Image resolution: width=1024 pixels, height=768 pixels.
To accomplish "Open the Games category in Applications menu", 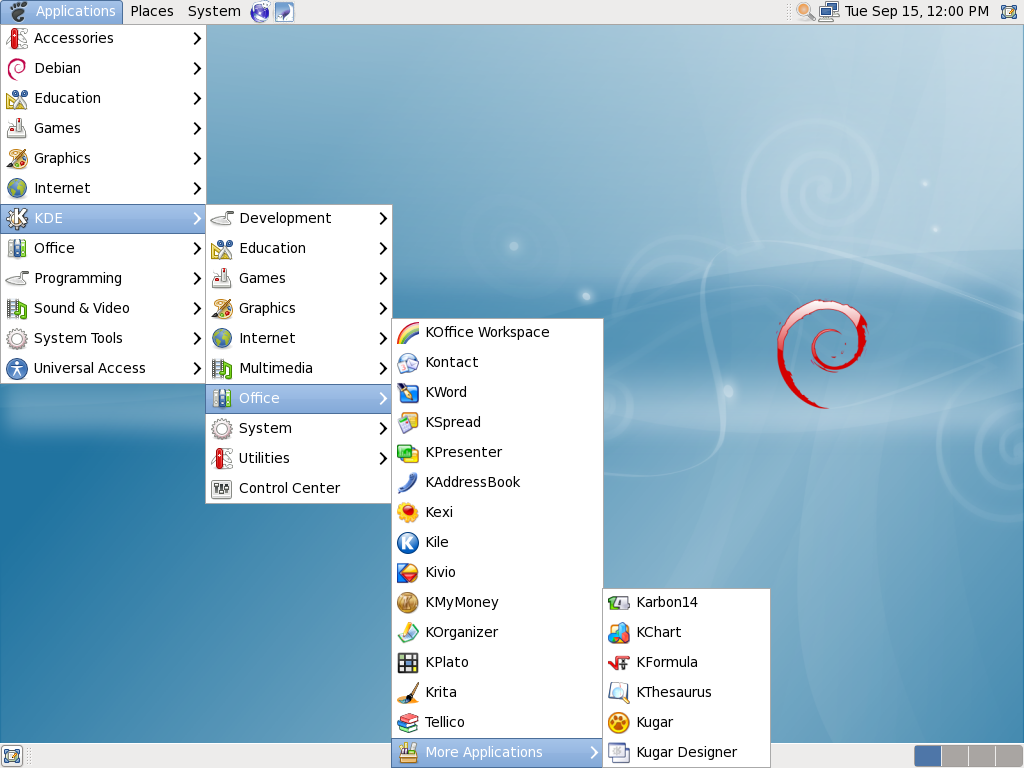I will (x=103, y=129).
